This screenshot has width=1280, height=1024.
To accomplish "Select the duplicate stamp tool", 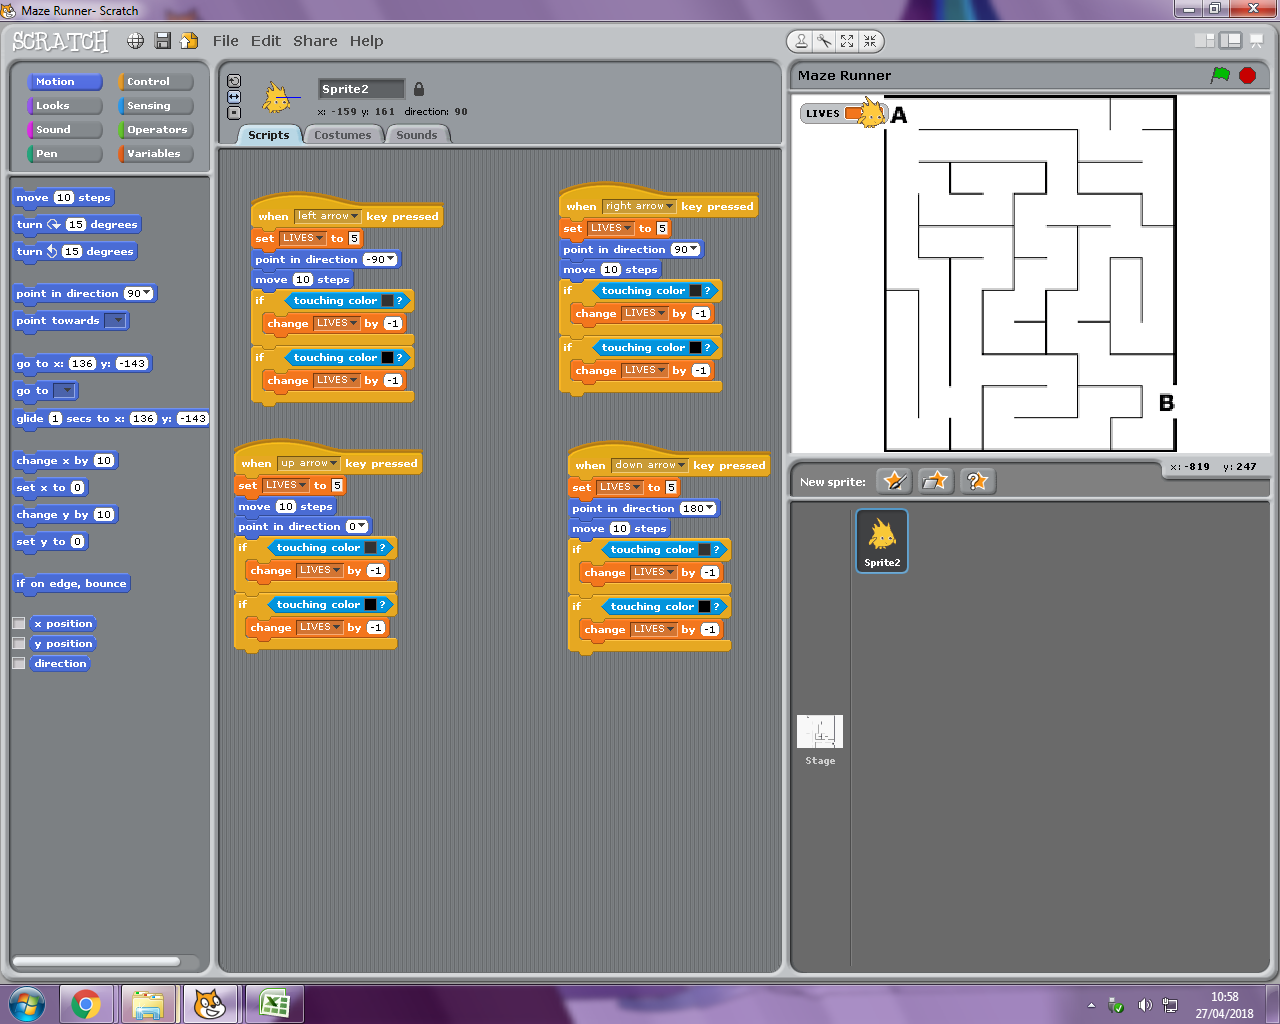I will [801, 41].
